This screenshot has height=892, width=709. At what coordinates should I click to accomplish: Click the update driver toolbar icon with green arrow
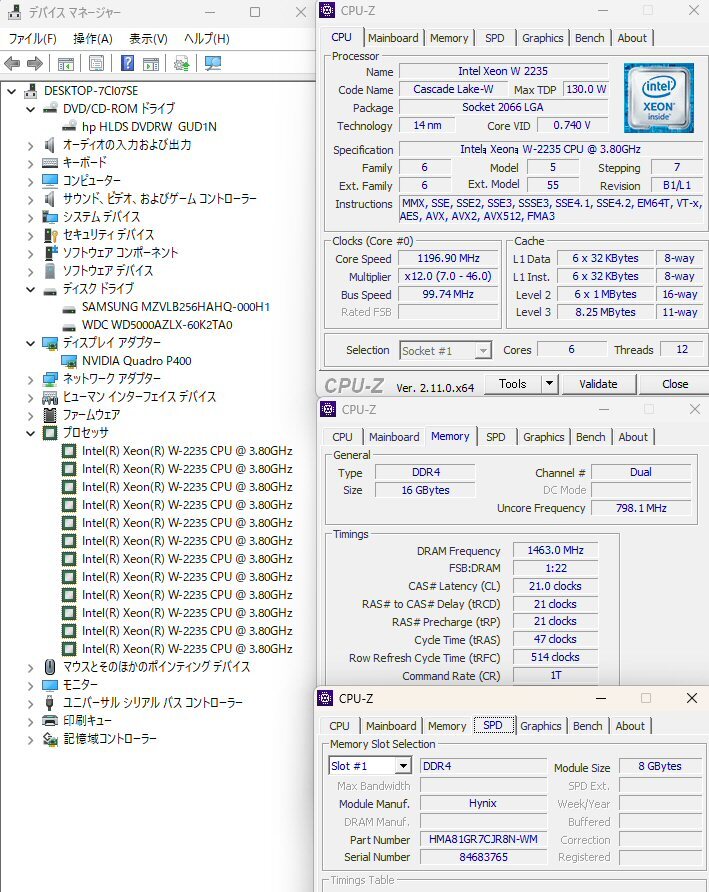tap(182, 63)
